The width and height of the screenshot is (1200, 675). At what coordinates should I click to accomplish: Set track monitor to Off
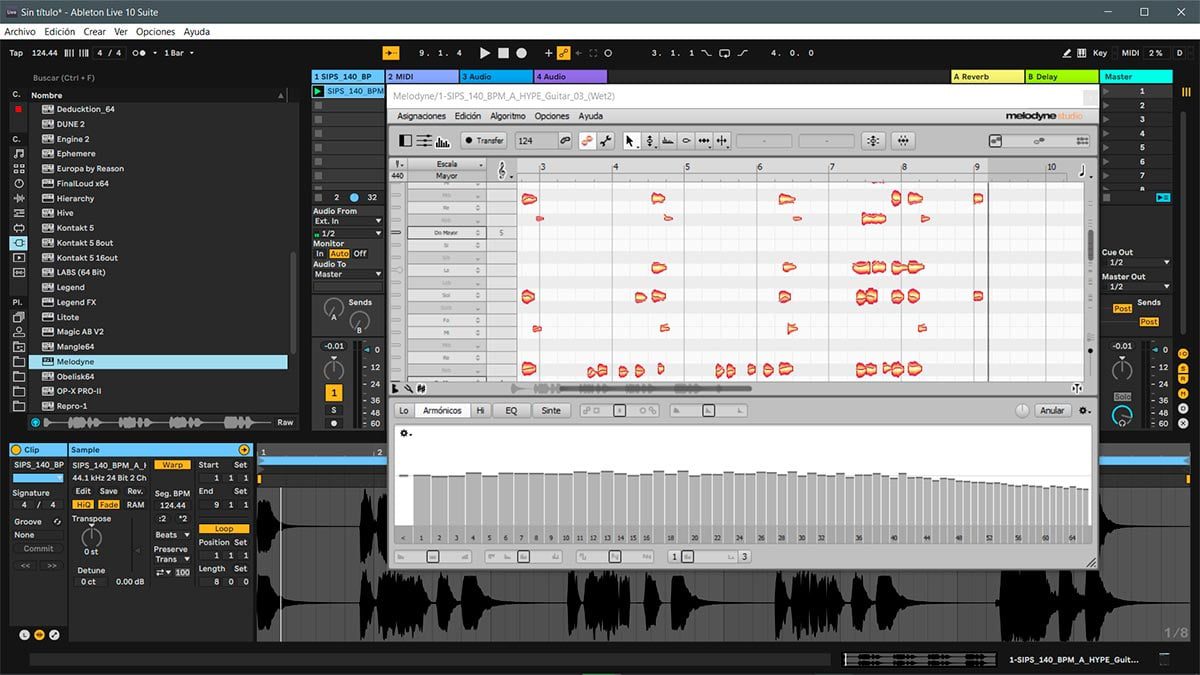point(360,254)
